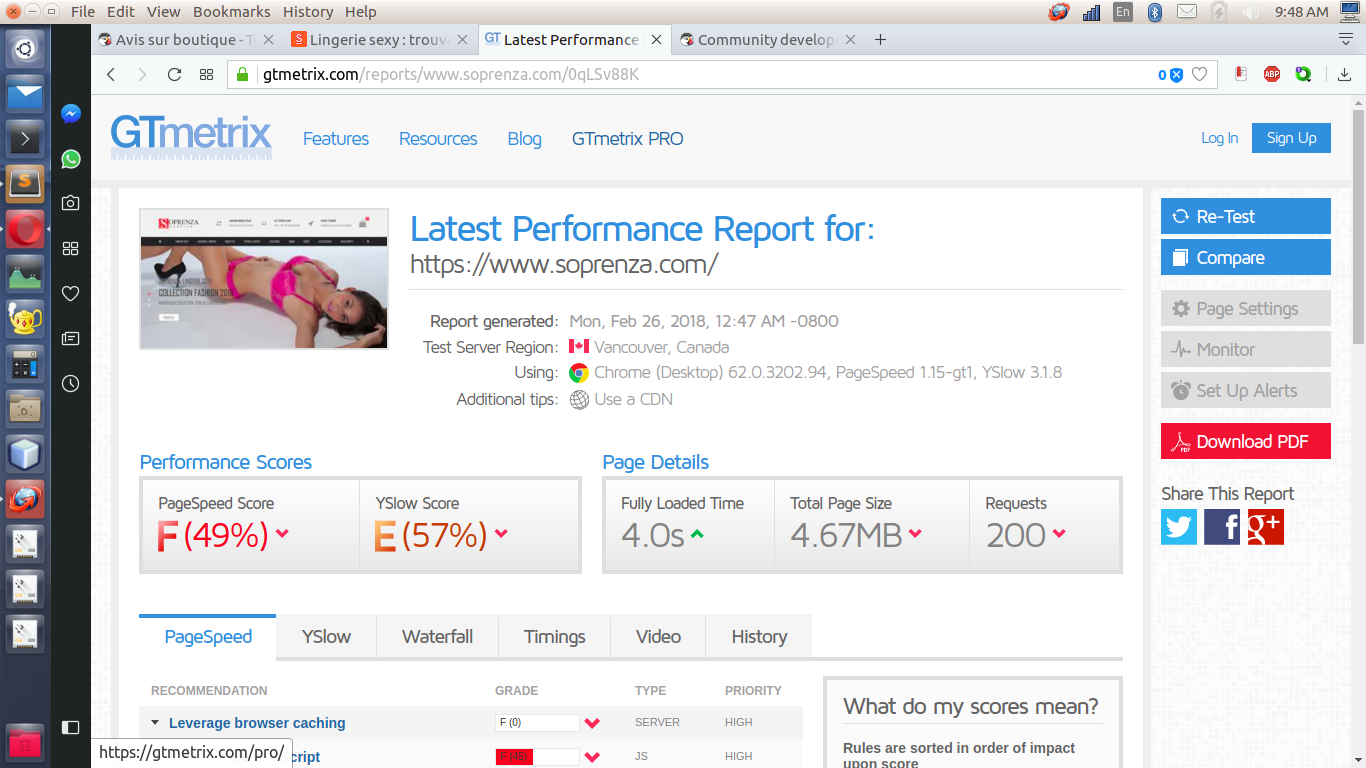Viewport: 1366px width, 768px height.
Task: Open the Ubuntu Dash search
Action: click(x=25, y=48)
